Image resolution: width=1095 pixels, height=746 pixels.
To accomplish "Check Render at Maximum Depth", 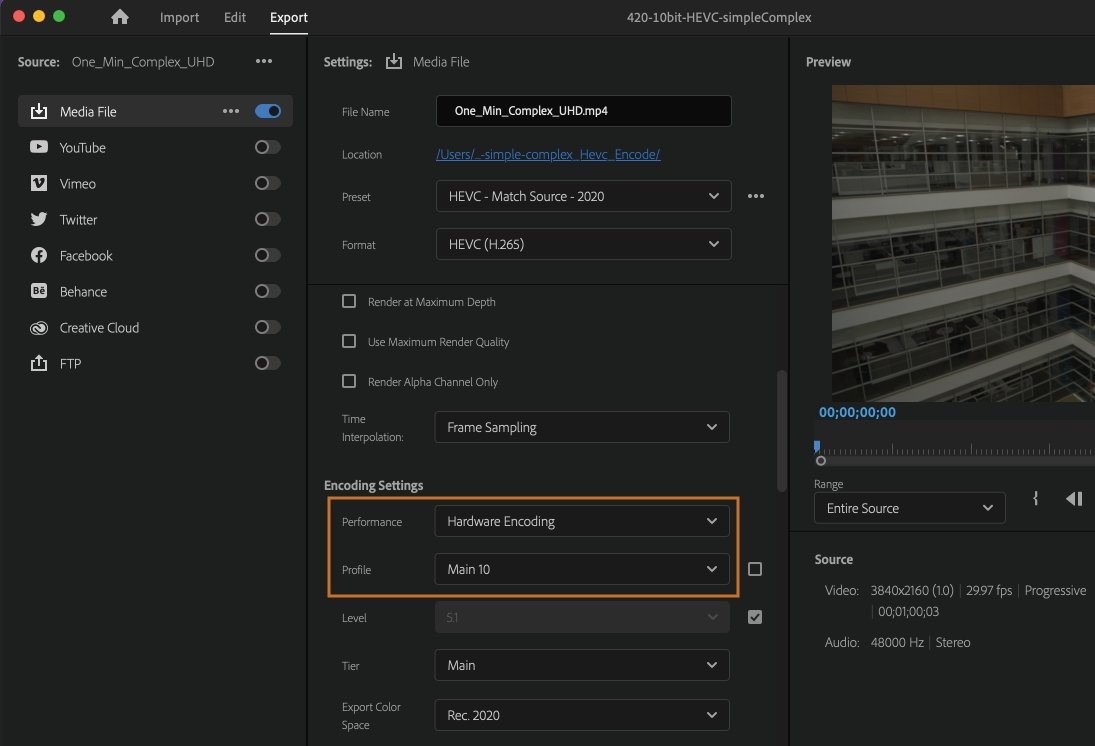I will pyautogui.click(x=348, y=301).
